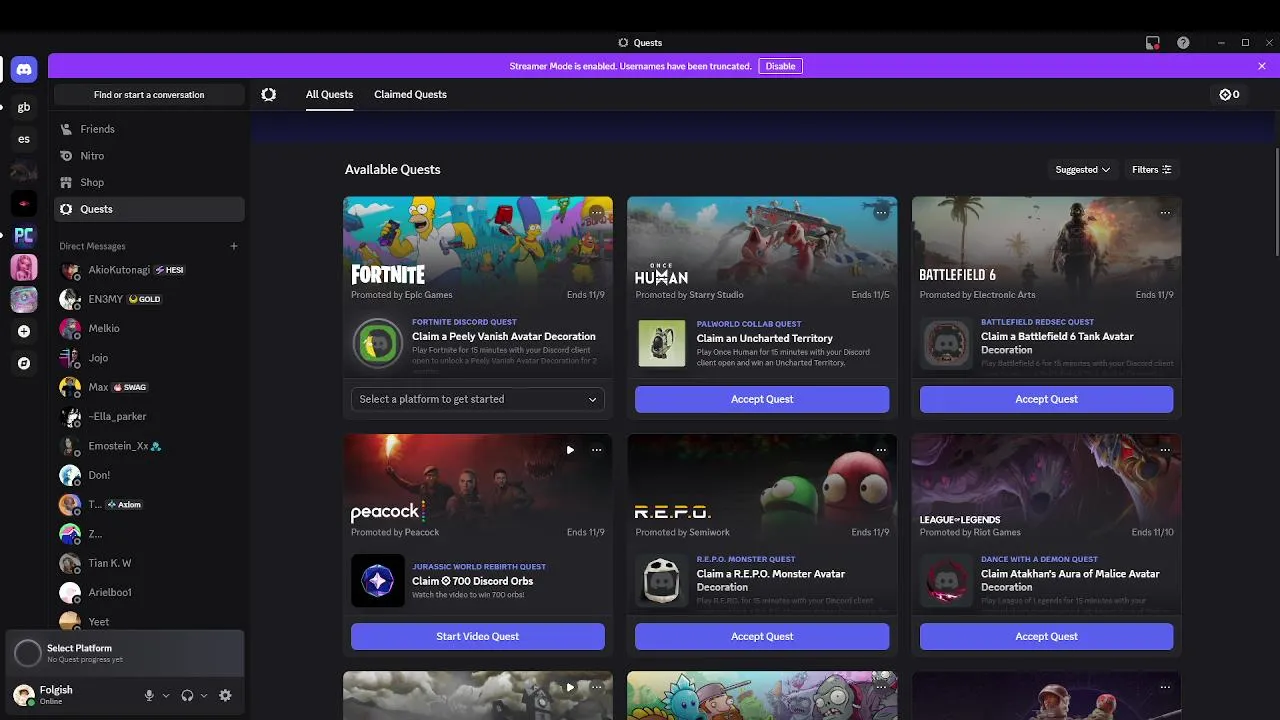Expand 'Select a platform to get started' dropdown
The image size is (1280, 720).
(478, 399)
